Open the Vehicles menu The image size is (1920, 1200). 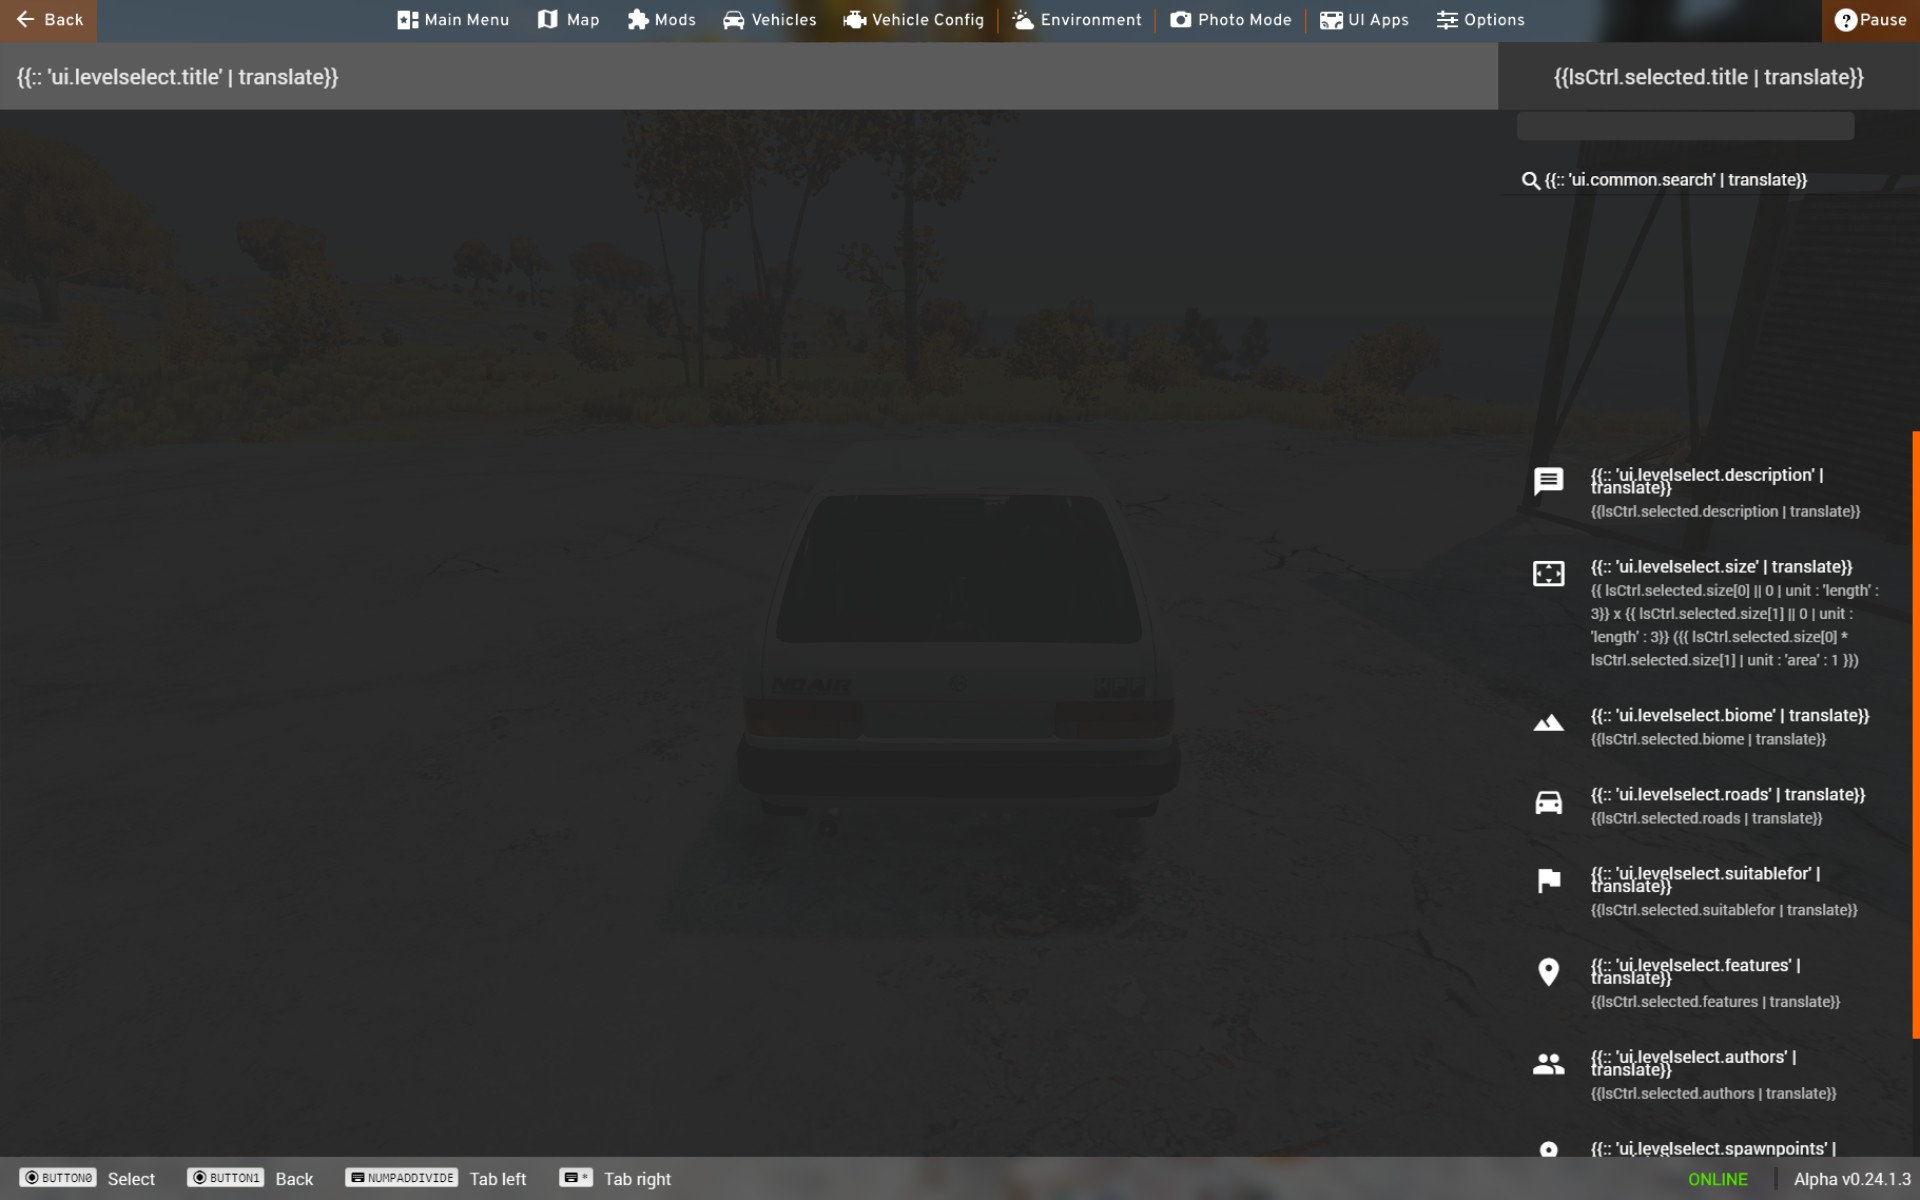point(769,20)
